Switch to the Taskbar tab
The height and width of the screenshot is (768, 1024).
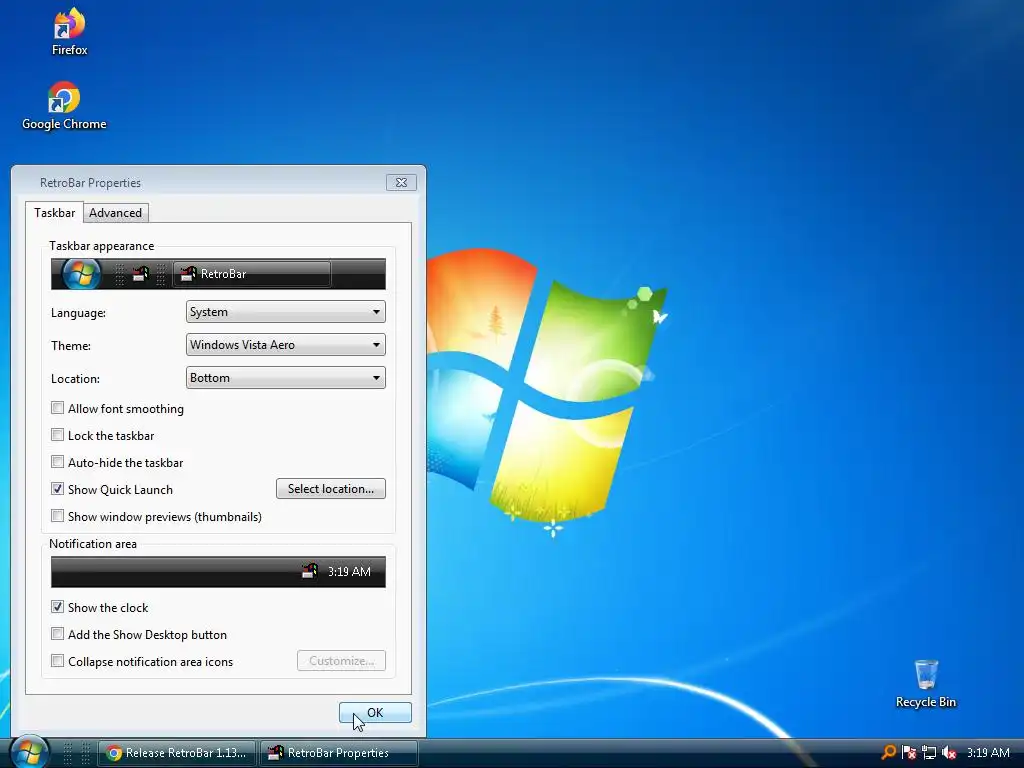click(x=55, y=212)
